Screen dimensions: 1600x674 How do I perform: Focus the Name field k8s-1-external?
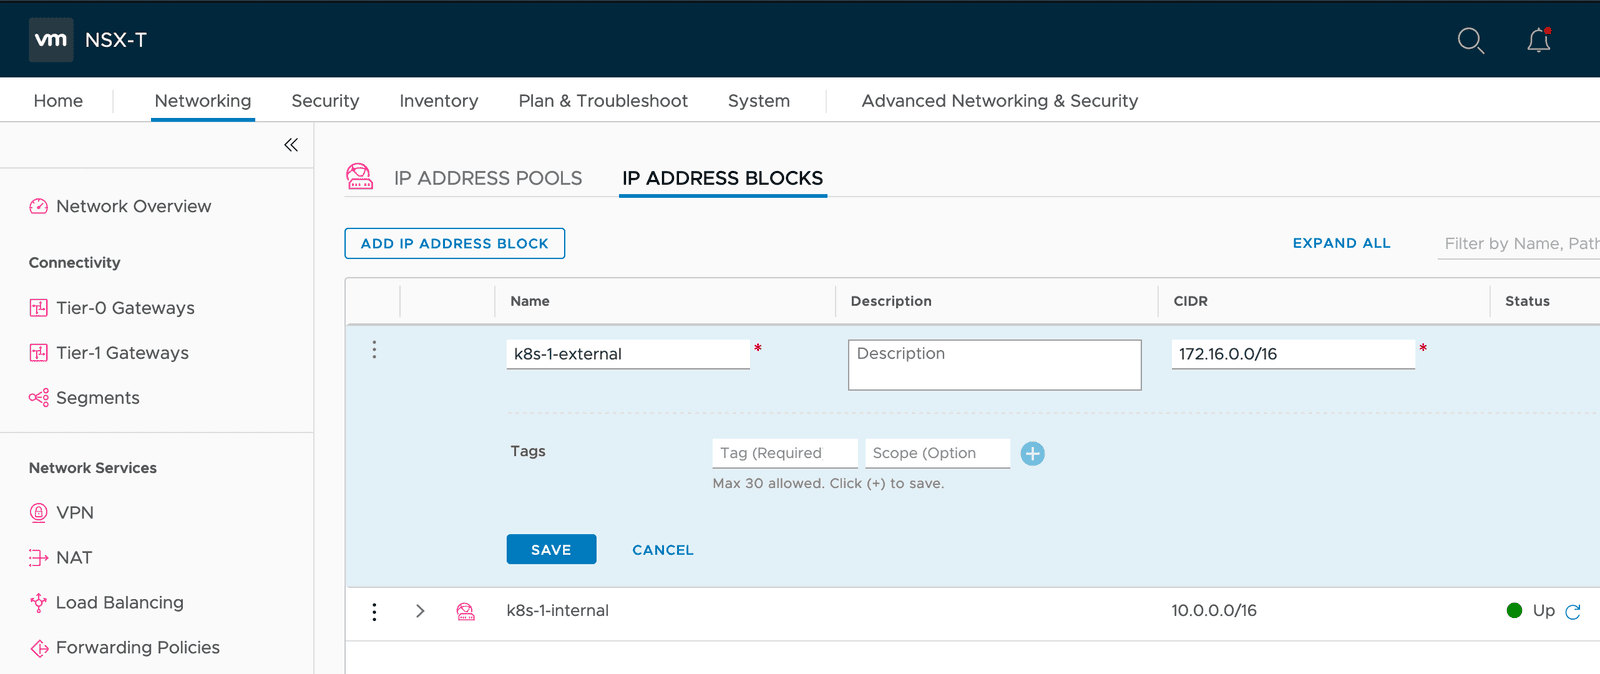click(x=628, y=354)
